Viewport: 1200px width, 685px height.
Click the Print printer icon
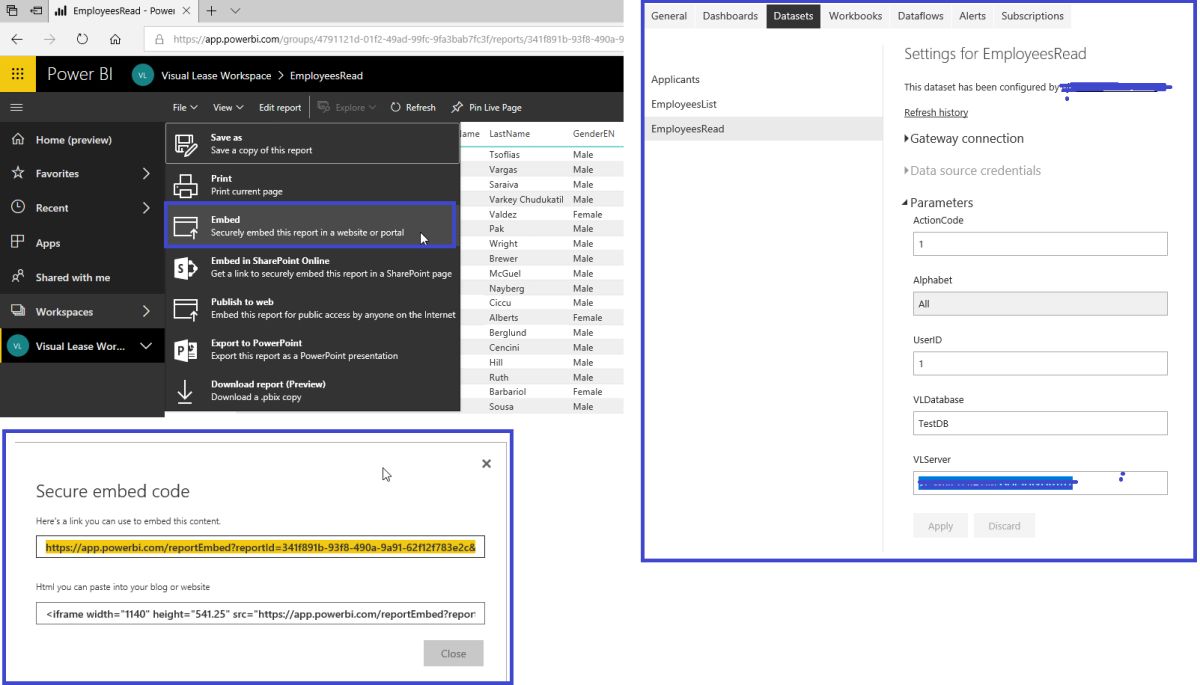tap(186, 185)
